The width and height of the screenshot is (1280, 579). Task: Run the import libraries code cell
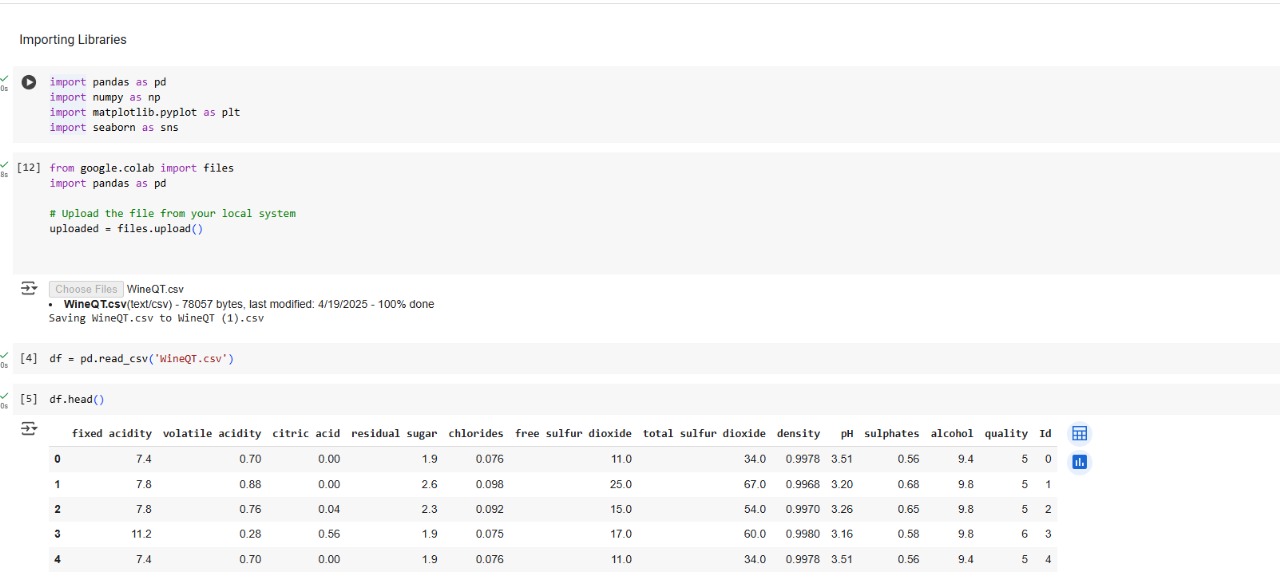point(29,82)
